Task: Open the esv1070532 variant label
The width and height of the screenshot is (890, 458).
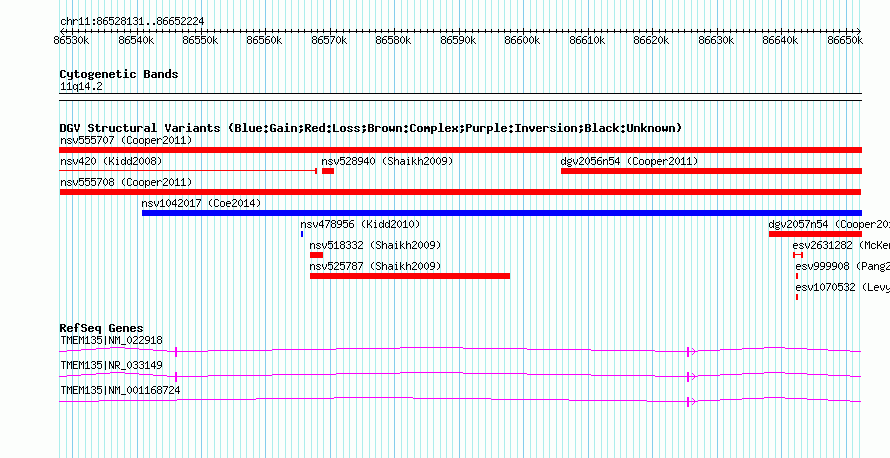Action: [842, 287]
